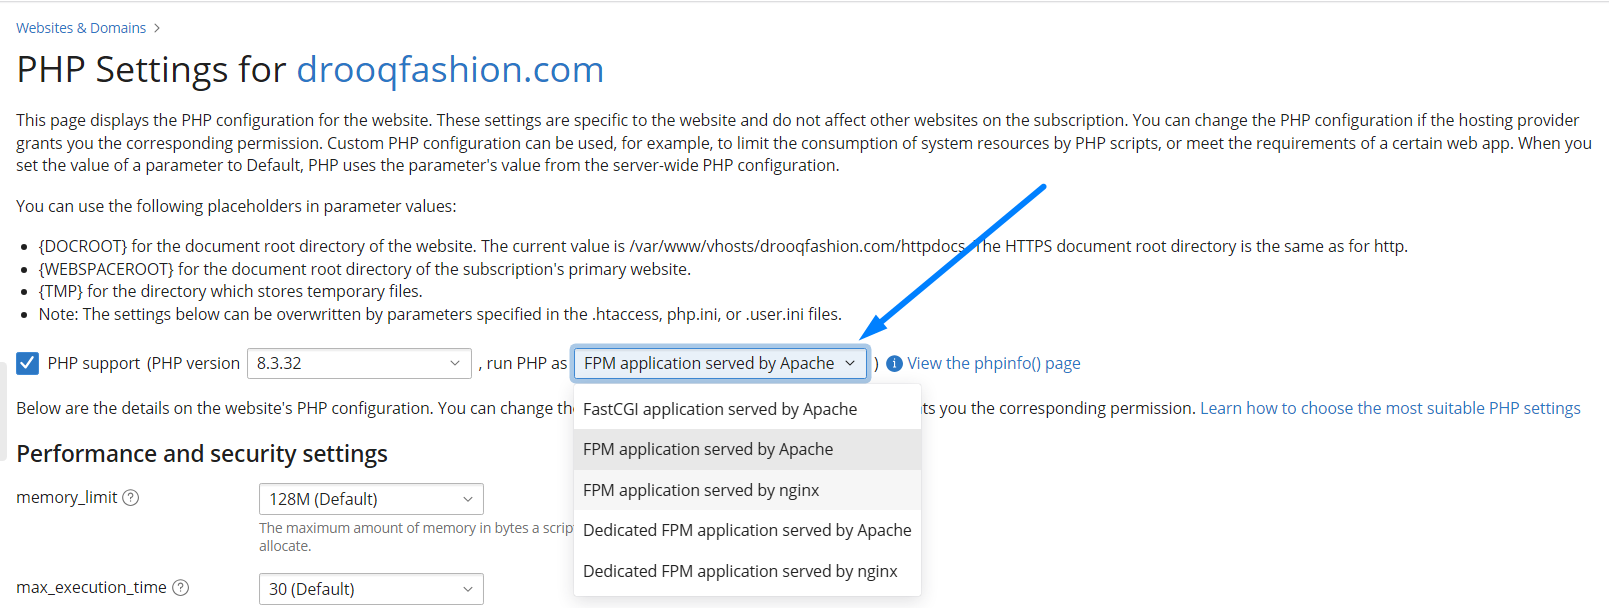The height and width of the screenshot is (608, 1609).
Task: Choose FPM application served by Apache option
Action: coord(747,449)
